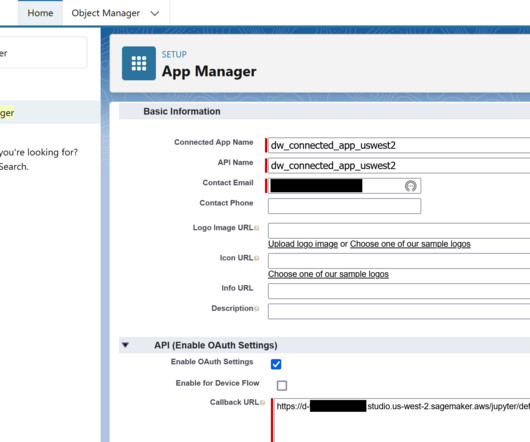Click the Description field
530x442 pixels.
pyautogui.click(x=399, y=311)
